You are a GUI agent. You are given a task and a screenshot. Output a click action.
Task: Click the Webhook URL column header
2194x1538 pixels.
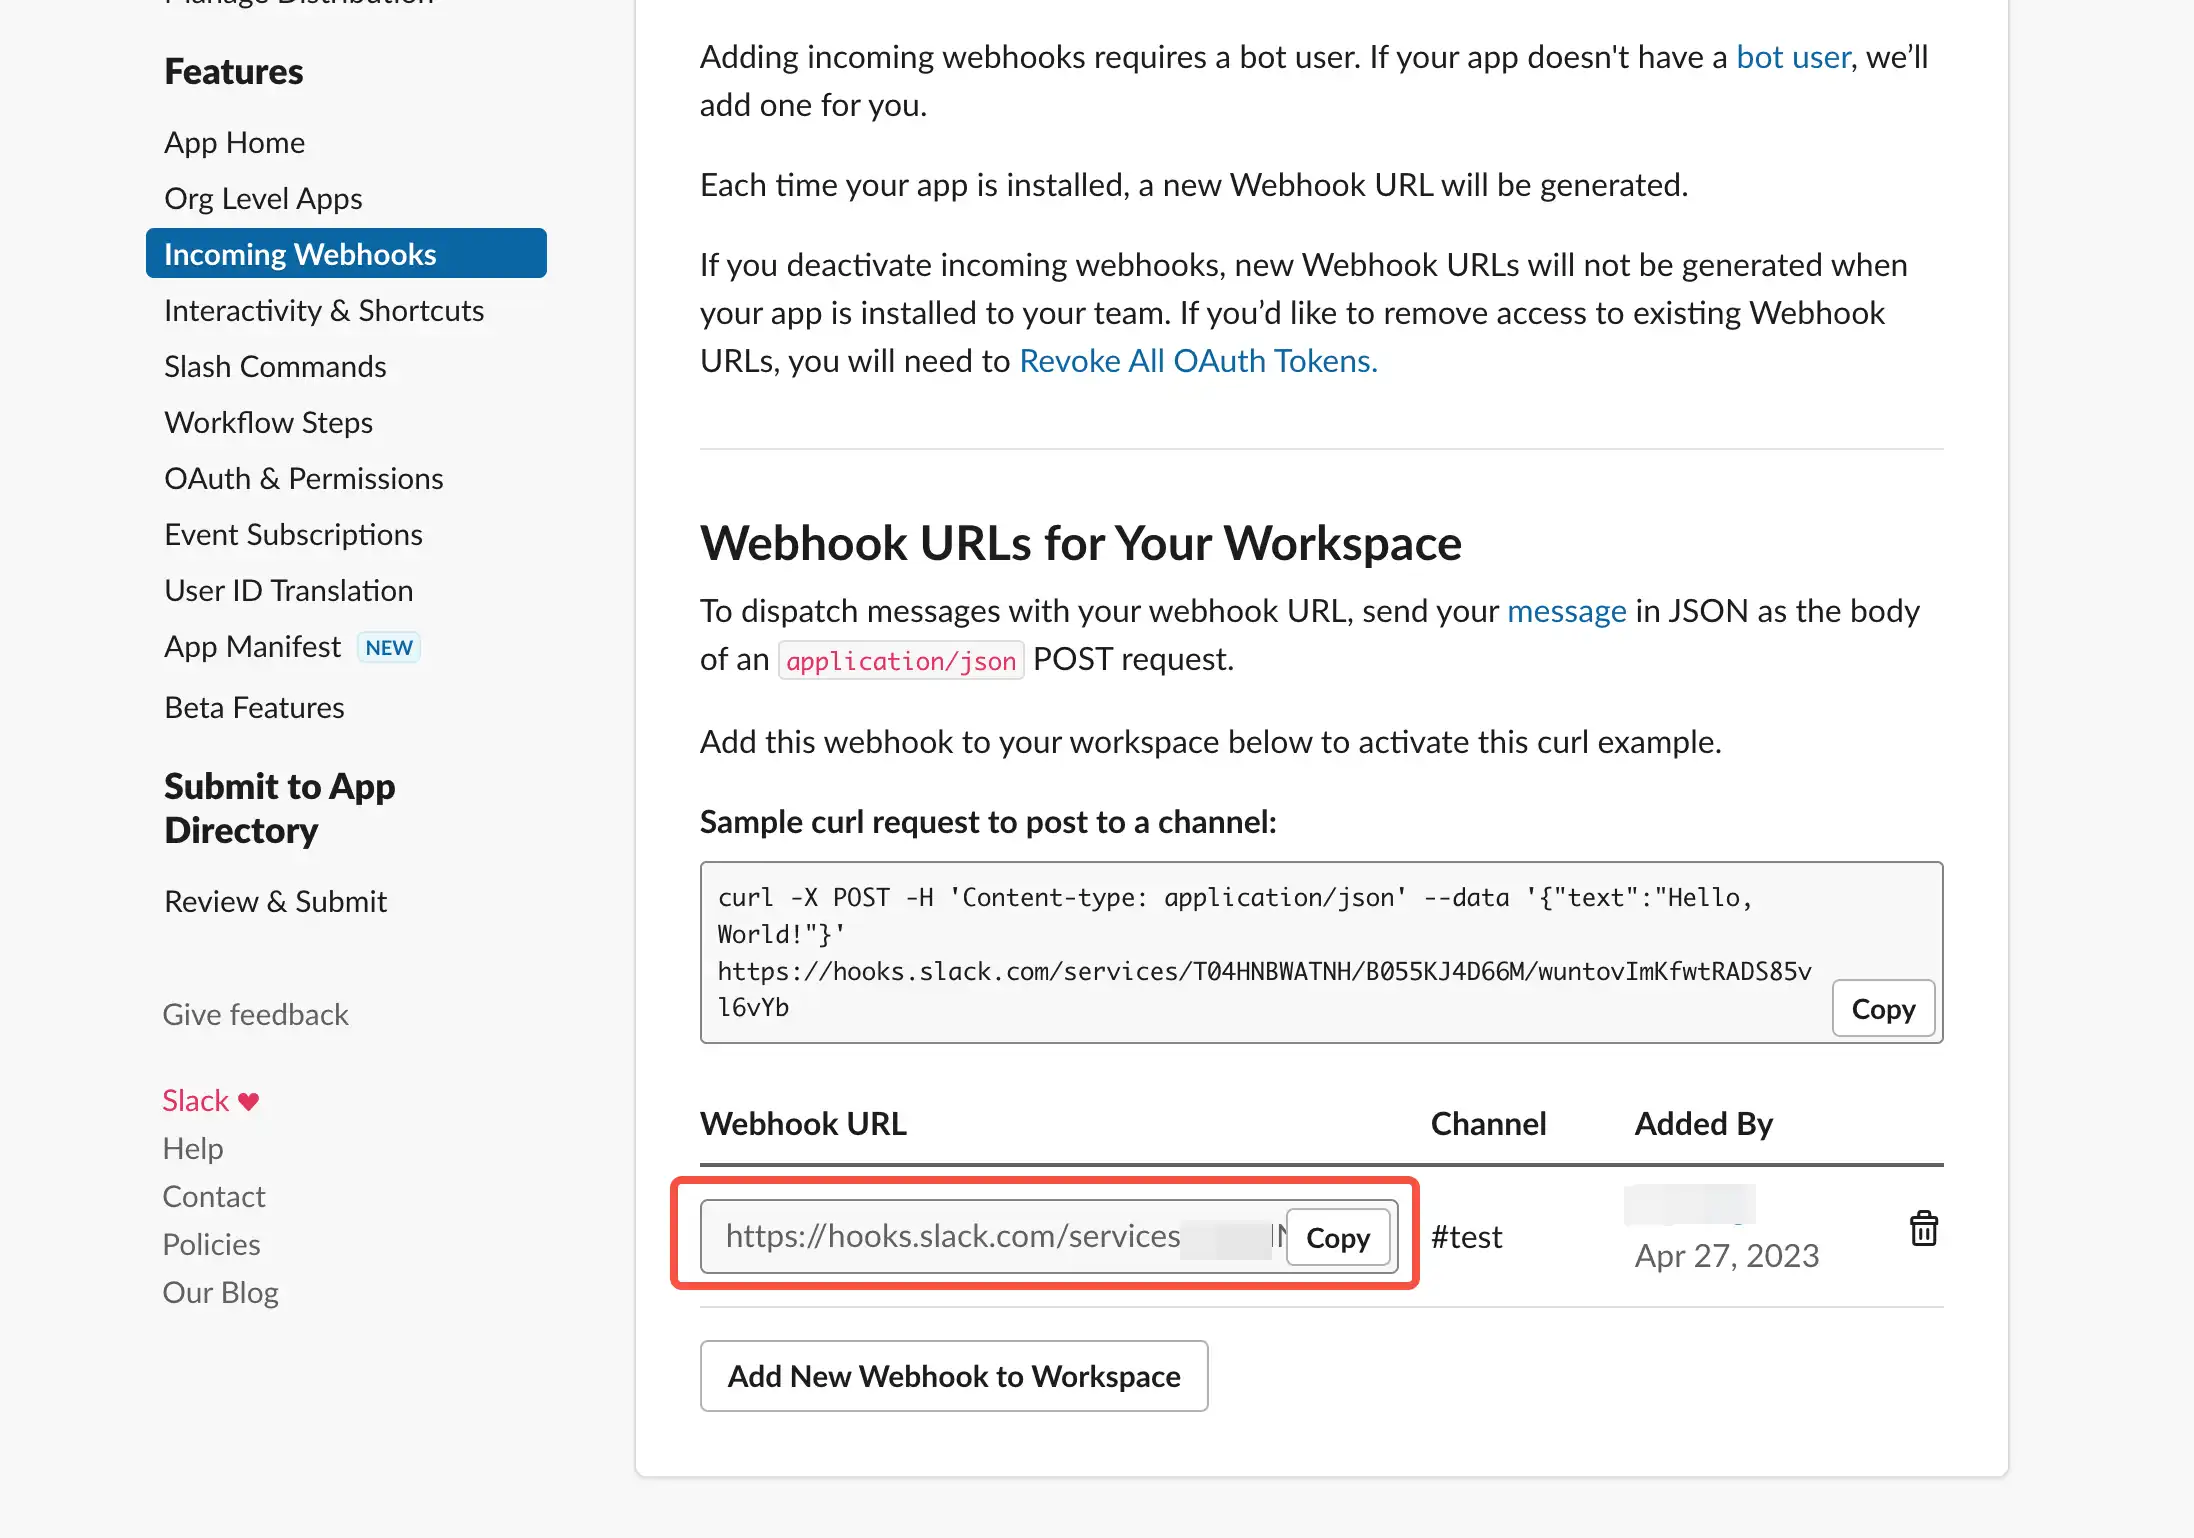[x=803, y=1124]
